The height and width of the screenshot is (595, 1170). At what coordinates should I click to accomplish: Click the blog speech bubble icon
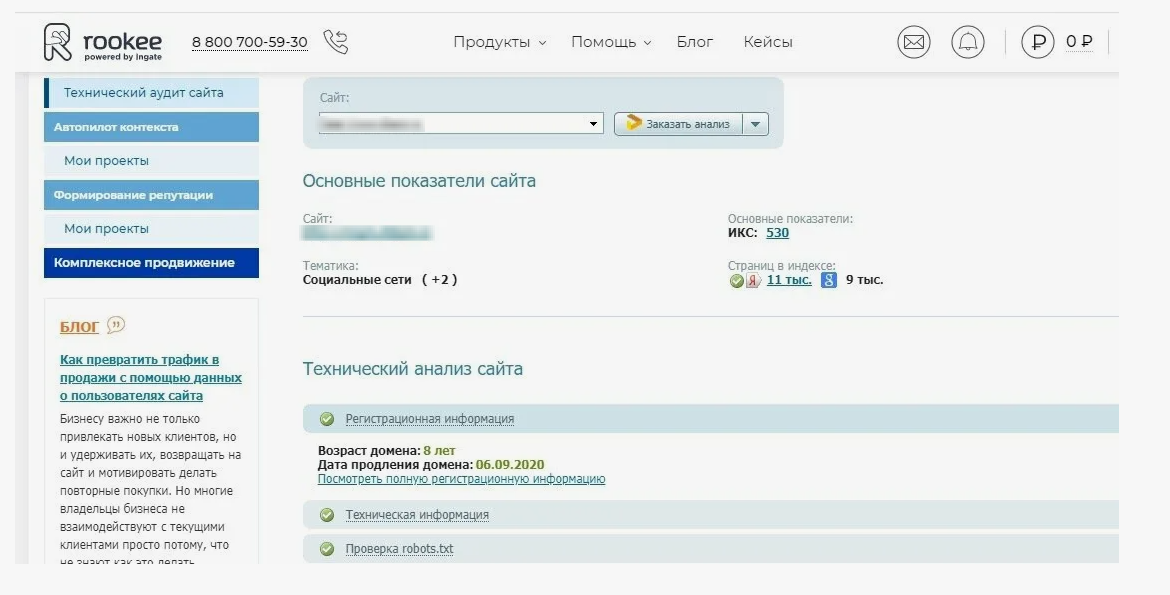click(x=116, y=325)
